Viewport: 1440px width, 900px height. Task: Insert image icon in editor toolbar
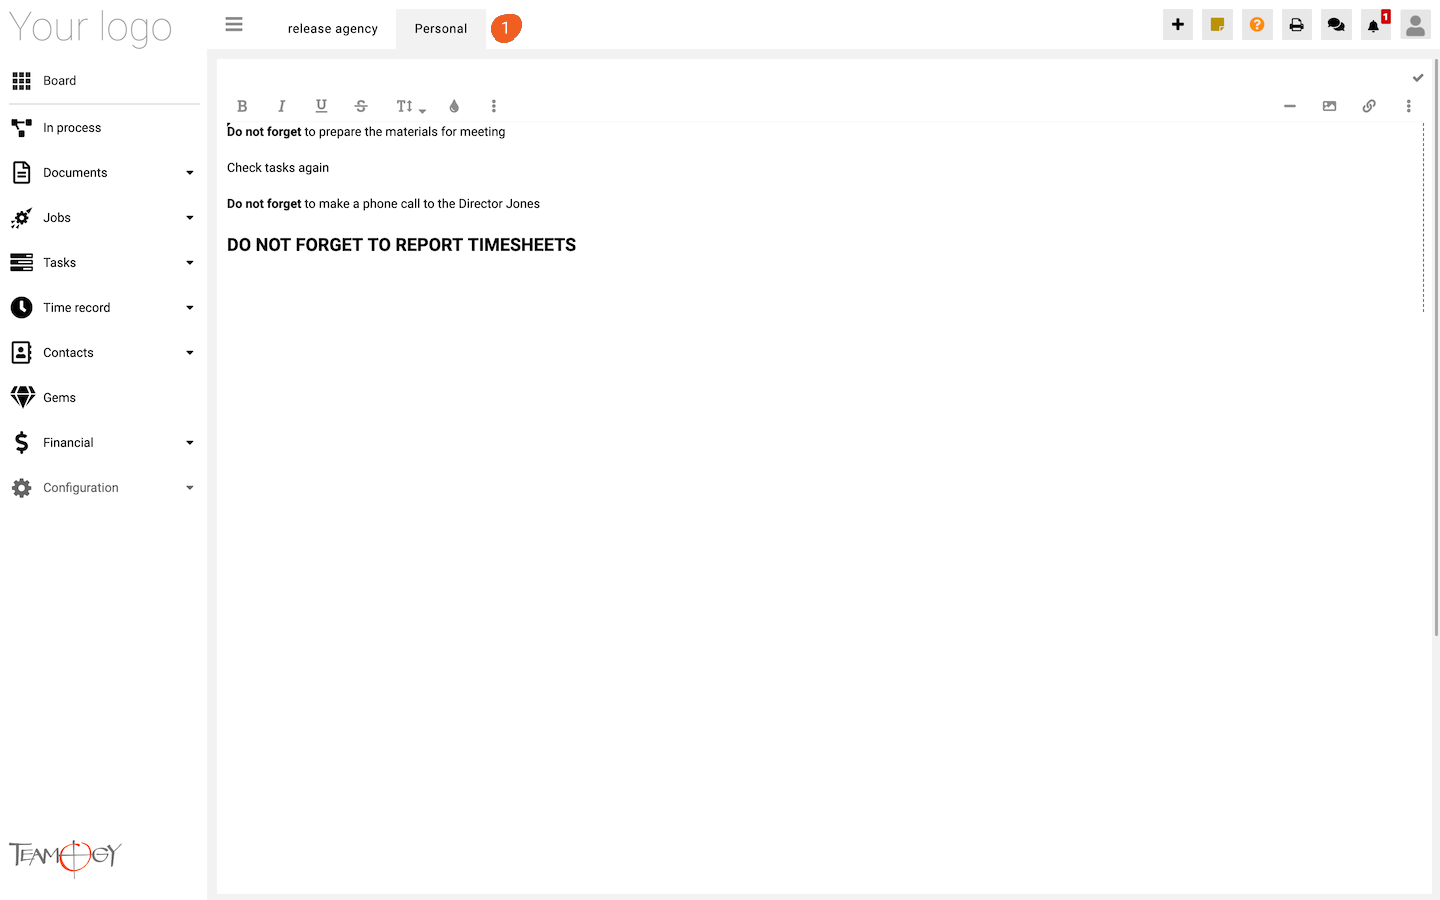[x=1329, y=106]
